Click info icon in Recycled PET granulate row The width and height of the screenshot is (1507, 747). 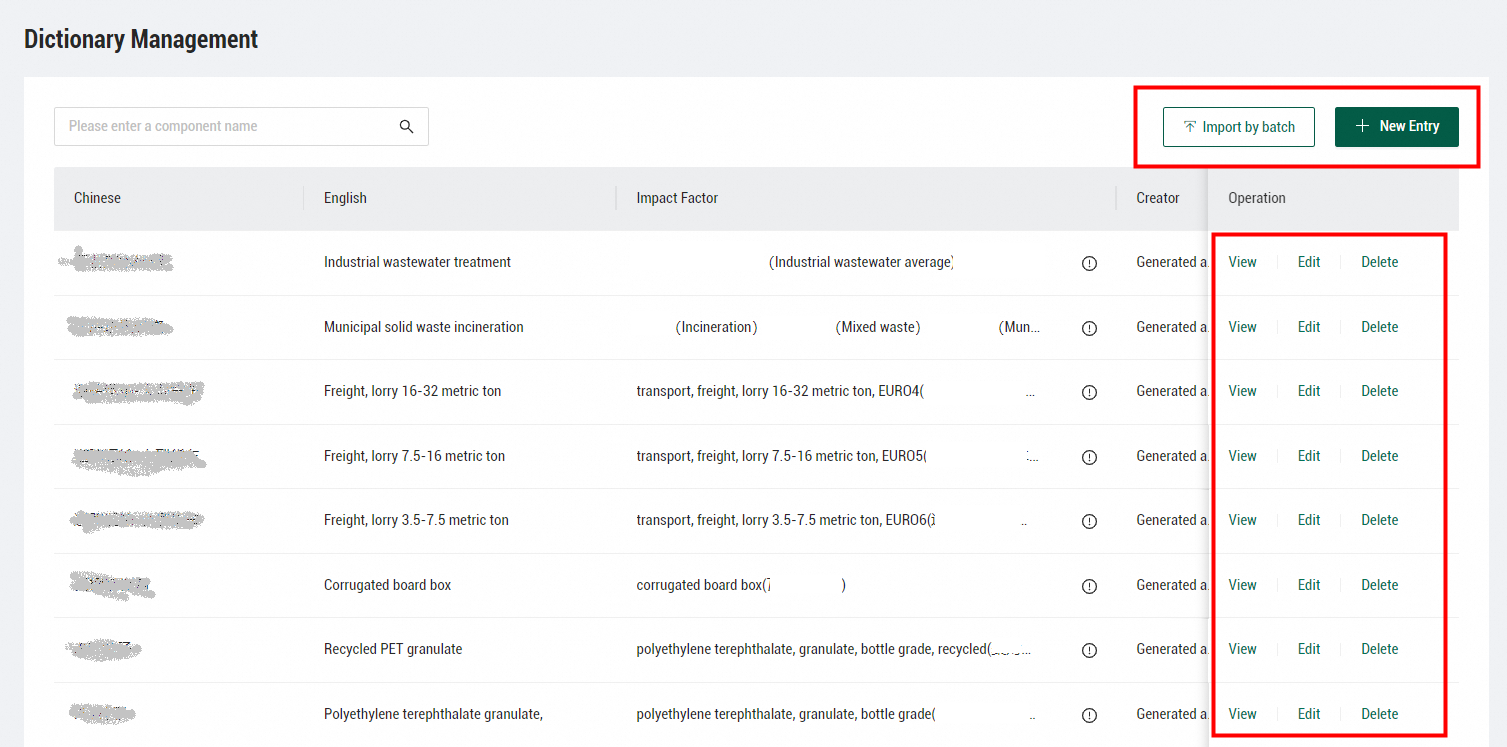pyautogui.click(x=1090, y=650)
